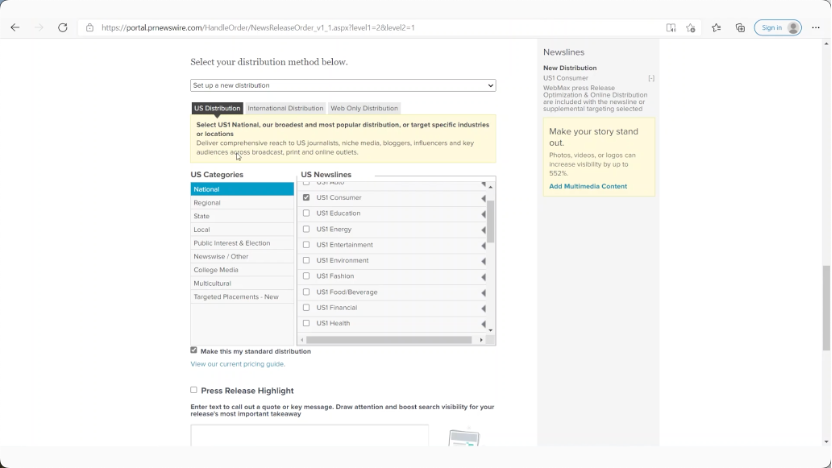The width and height of the screenshot is (832, 468).
Task: Open the 'Set up a new distribution' dropdown
Action: [x=343, y=86]
